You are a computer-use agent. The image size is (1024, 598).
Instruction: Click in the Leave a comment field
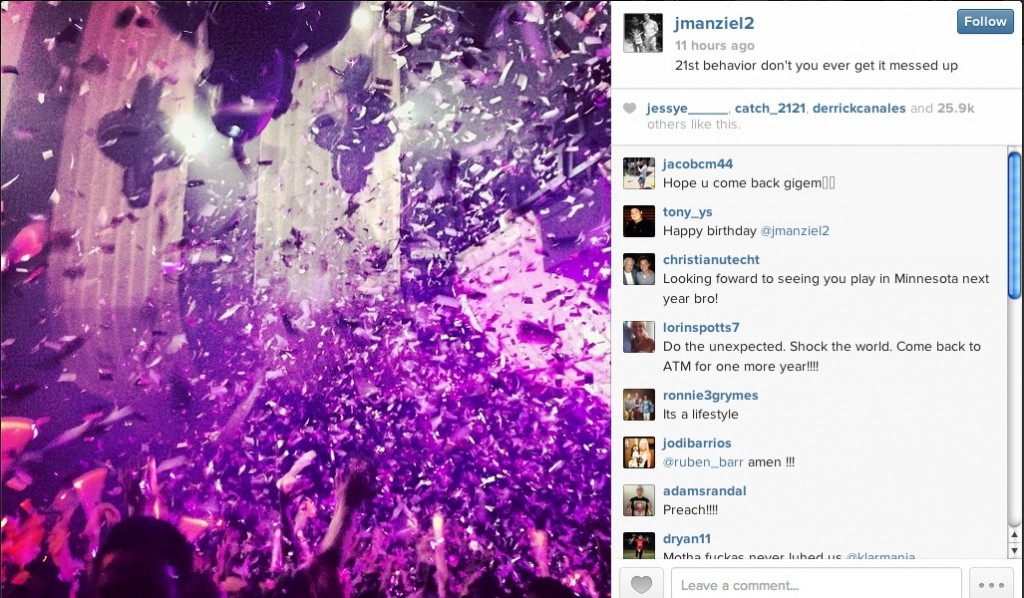coord(816,584)
